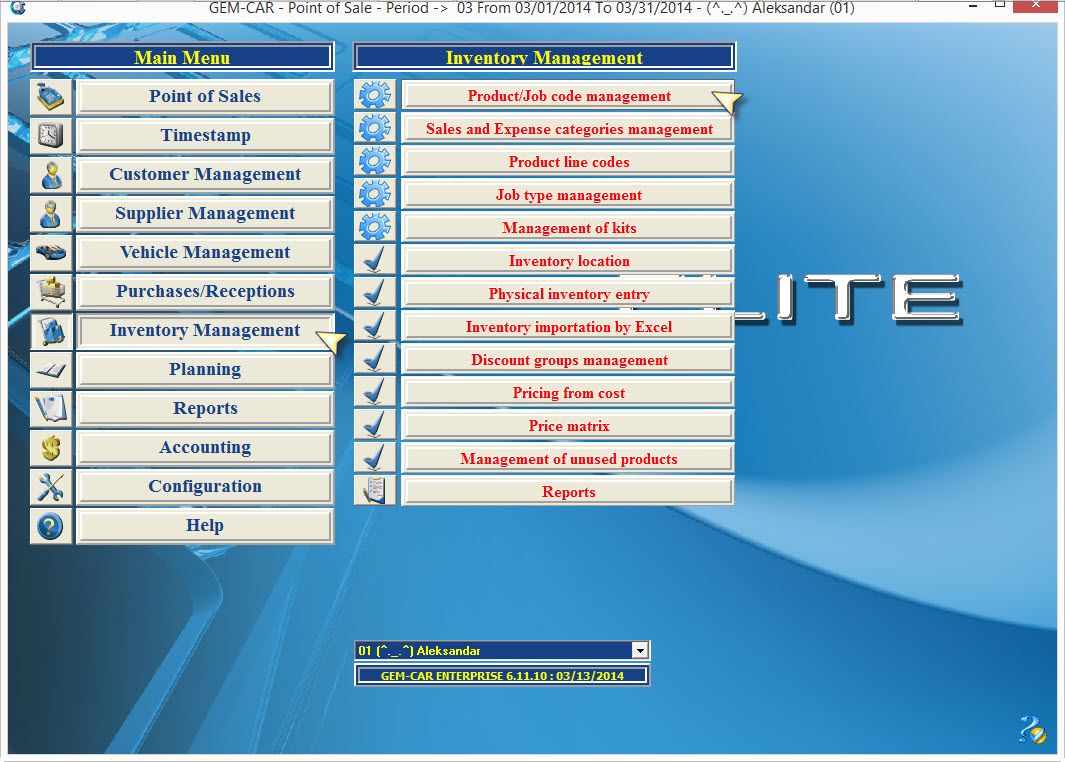Open Timestamp from Main Menu
1065x762 pixels.
pyautogui.click(x=204, y=135)
